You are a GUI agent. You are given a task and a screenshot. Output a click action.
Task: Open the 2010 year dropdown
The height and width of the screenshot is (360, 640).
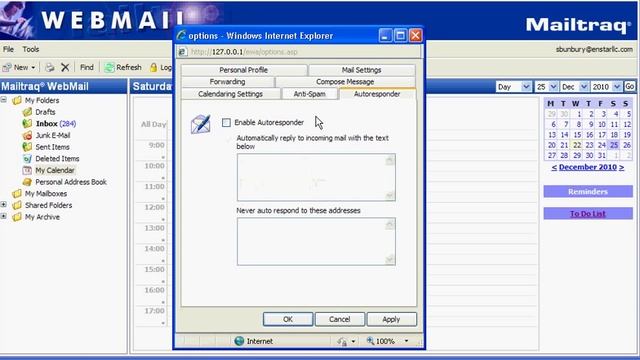[617, 87]
